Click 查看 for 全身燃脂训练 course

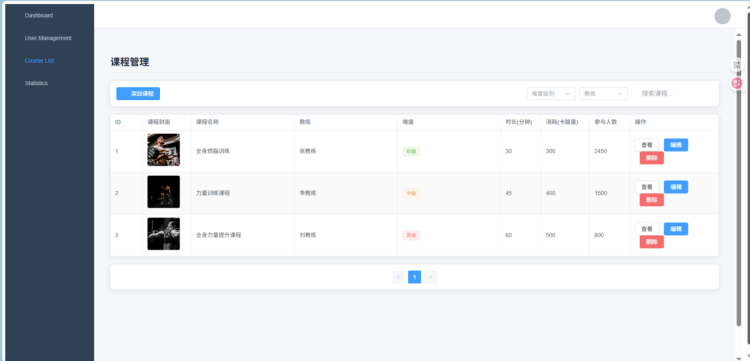coord(647,145)
